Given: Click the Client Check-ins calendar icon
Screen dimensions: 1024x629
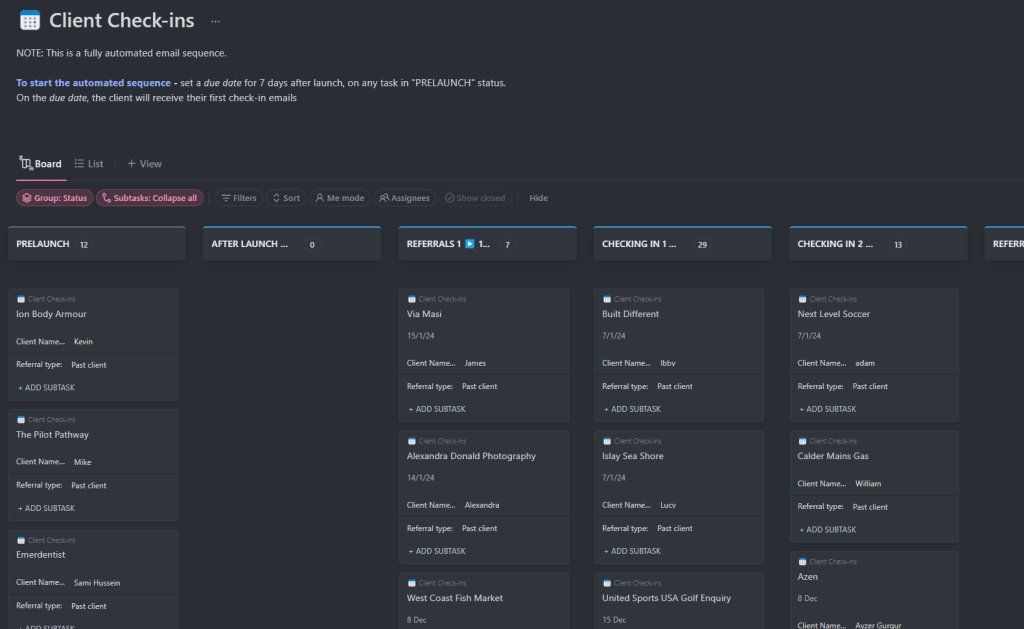Looking at the screenshot, I should click(x=30, y=20).
